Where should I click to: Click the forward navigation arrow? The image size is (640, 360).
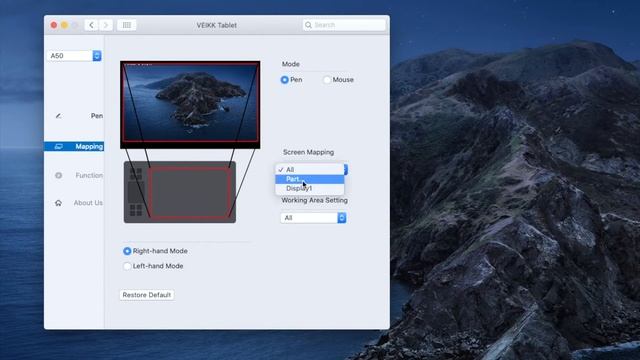tap(106, 25)
